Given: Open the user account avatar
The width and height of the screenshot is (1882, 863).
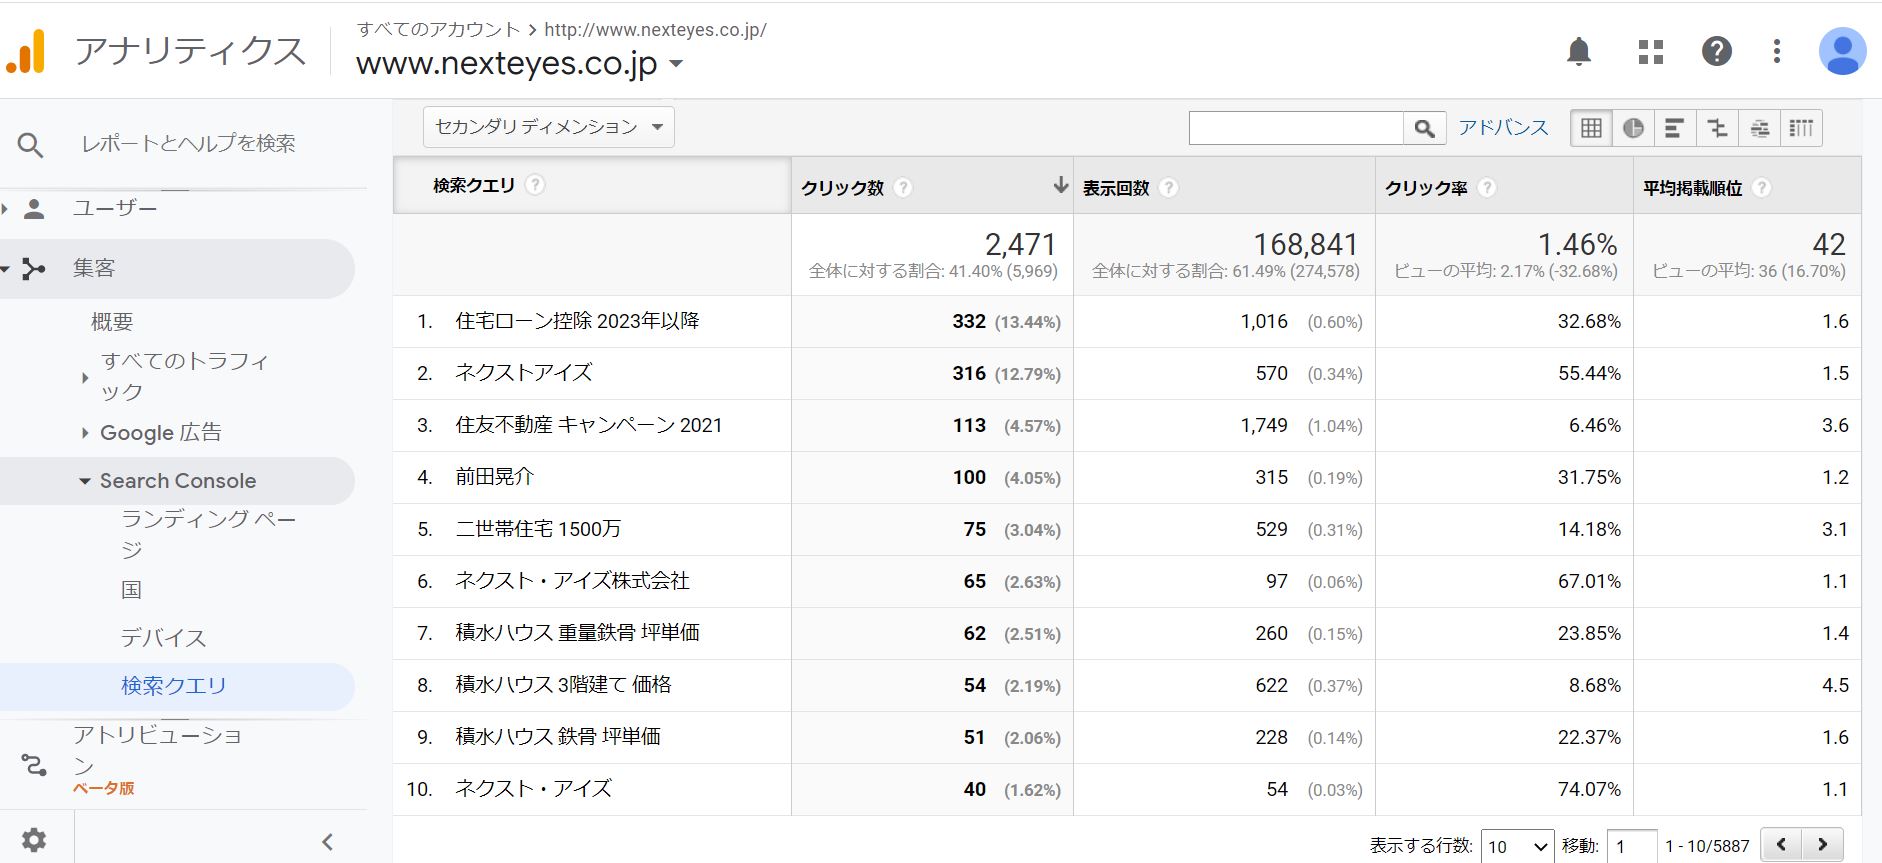Looking at the screenshot, I should (1842, 51).
